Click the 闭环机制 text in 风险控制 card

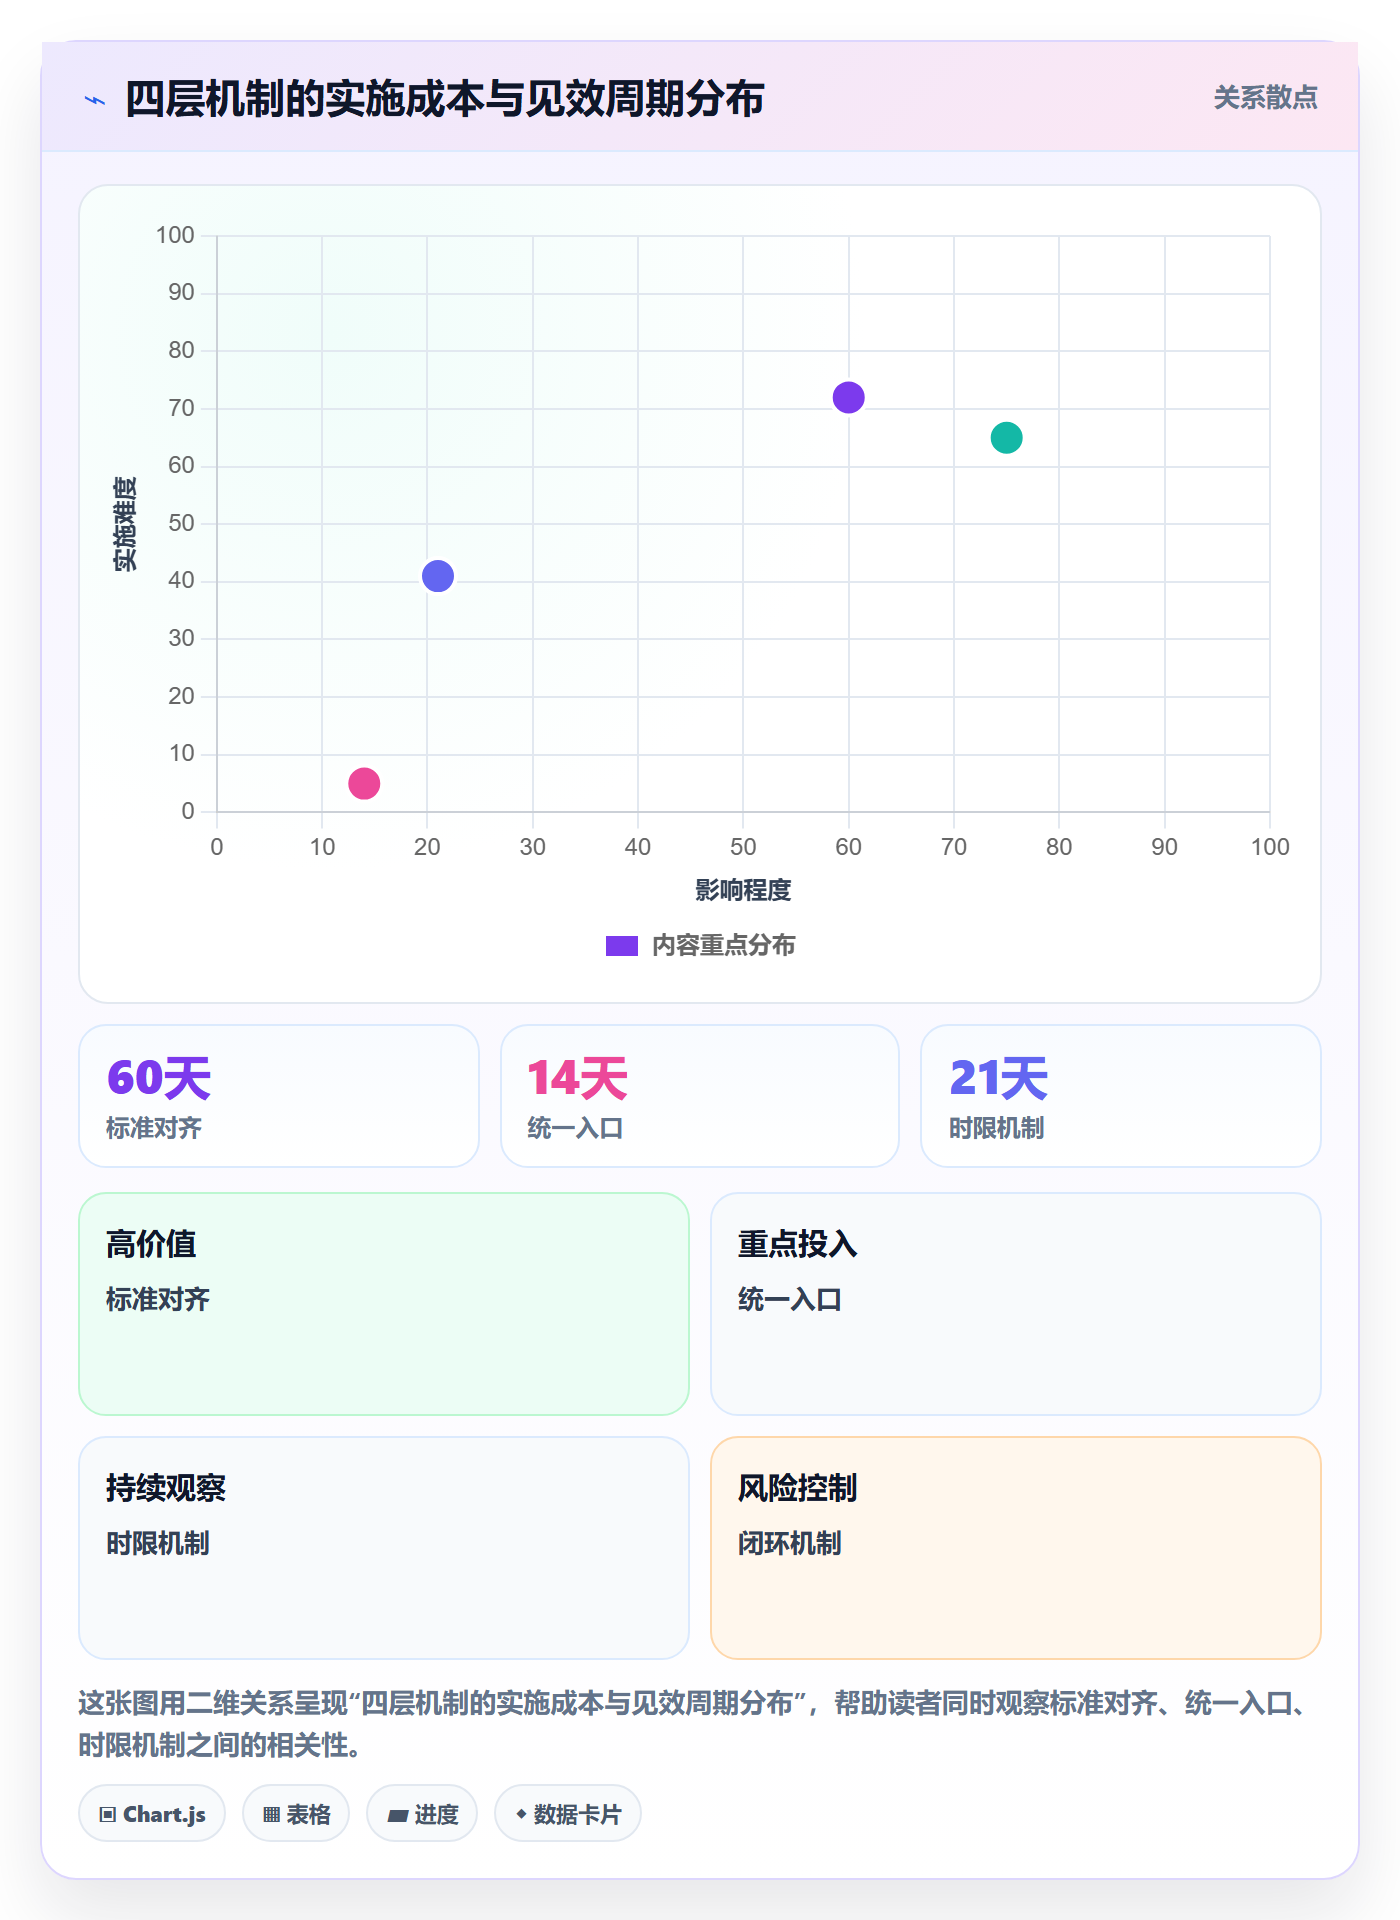tap(789, 1544)
